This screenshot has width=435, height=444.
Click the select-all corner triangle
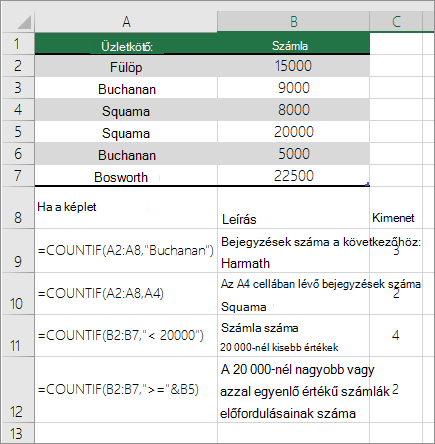[x=23, y=22]
